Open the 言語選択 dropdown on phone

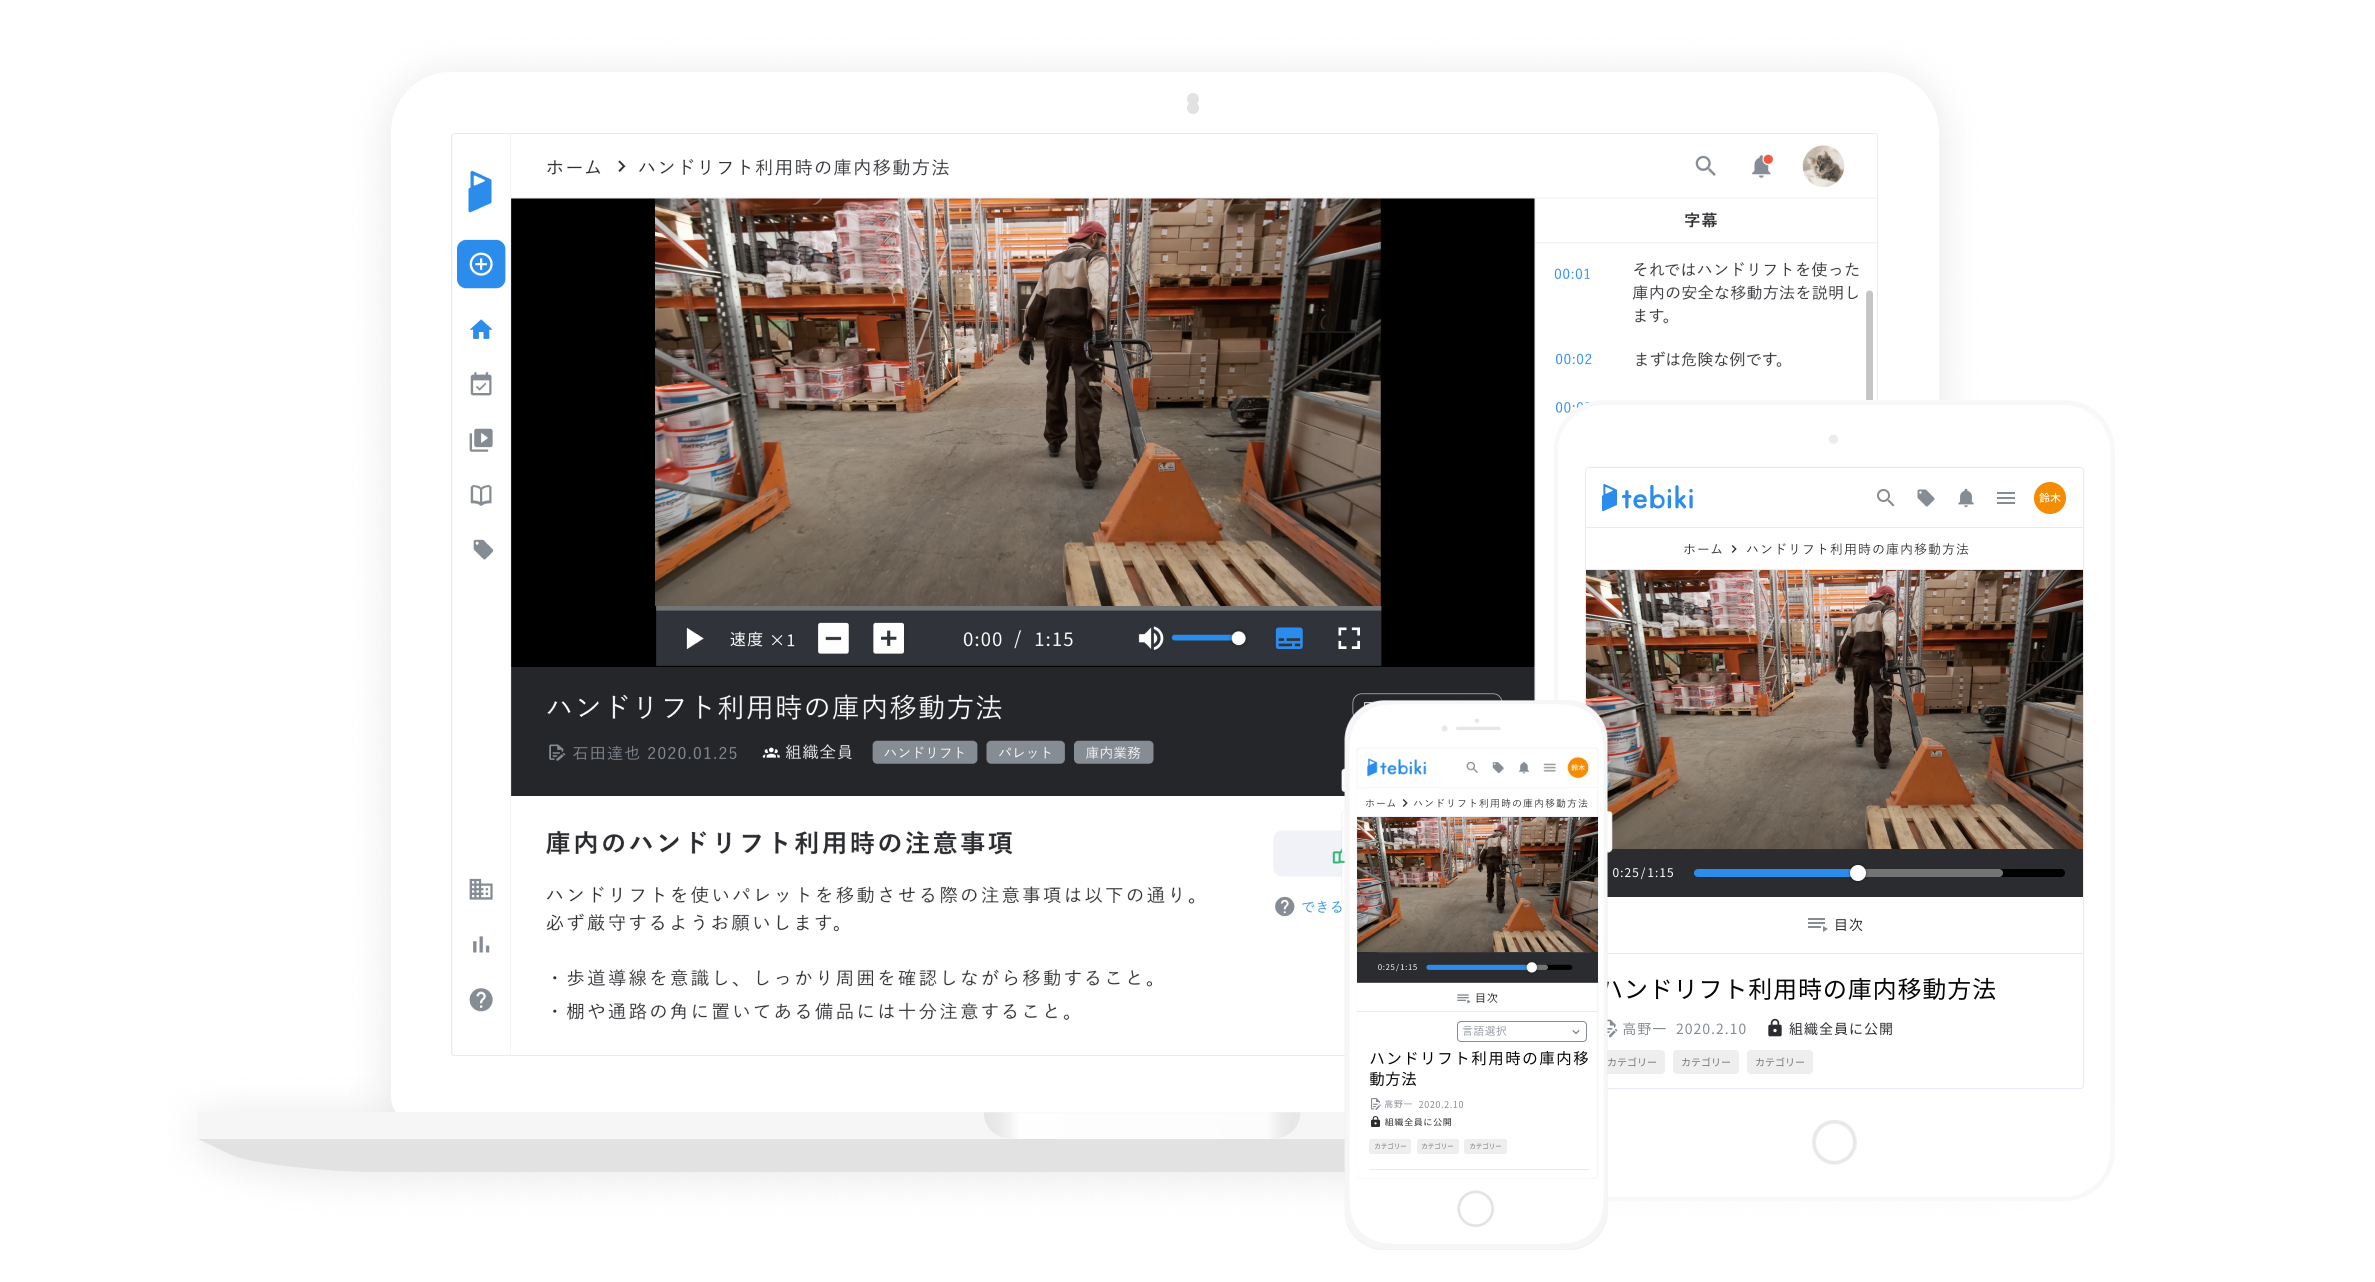[x=1521, y=1031]
